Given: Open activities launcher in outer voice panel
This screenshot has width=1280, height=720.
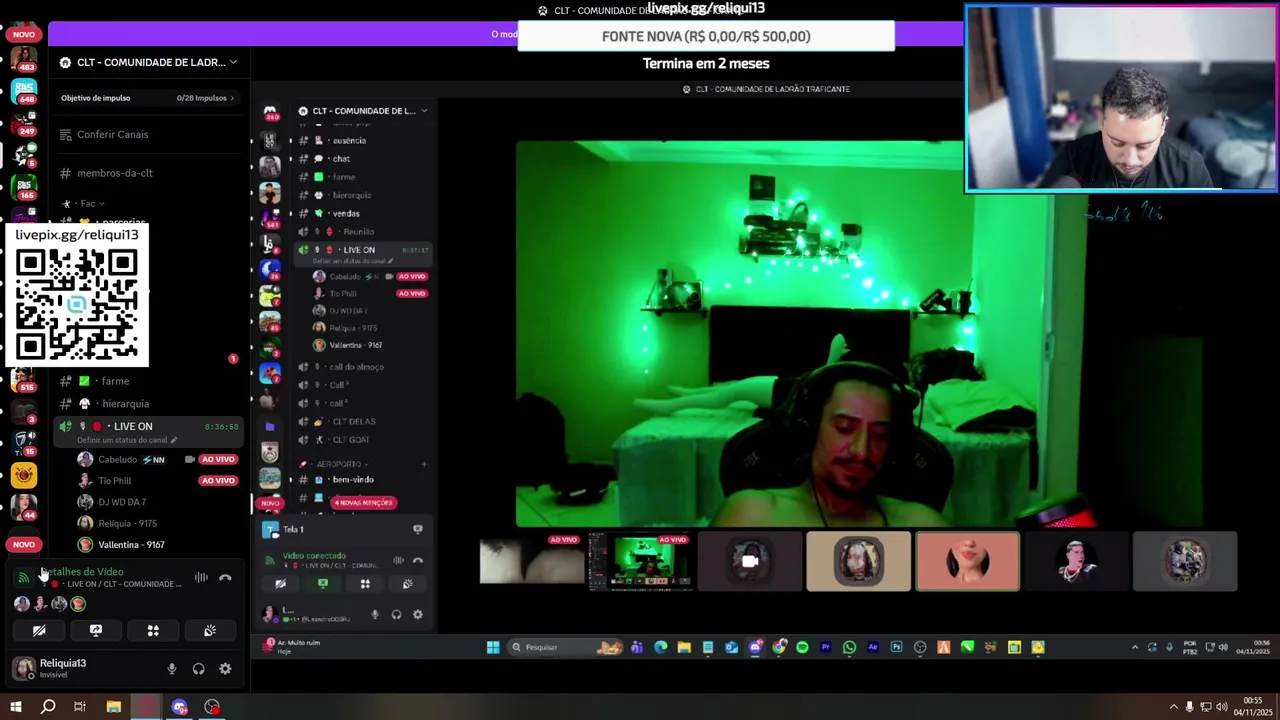Looking at the screenshot, I should (153, 631).
